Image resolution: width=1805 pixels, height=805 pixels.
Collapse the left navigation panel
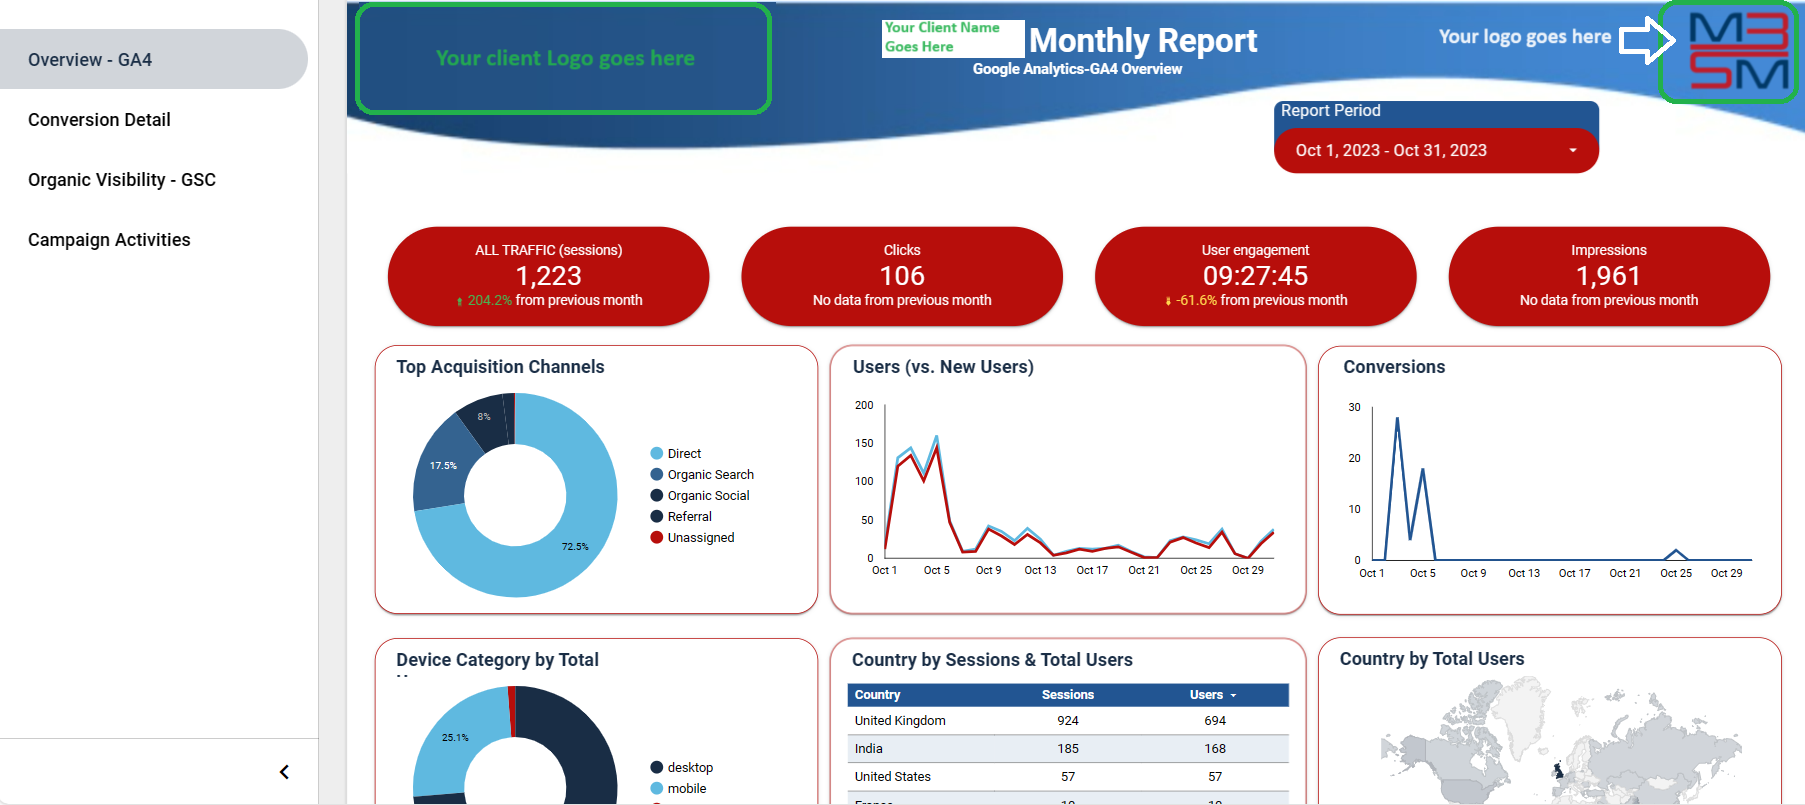pos(284,772)
